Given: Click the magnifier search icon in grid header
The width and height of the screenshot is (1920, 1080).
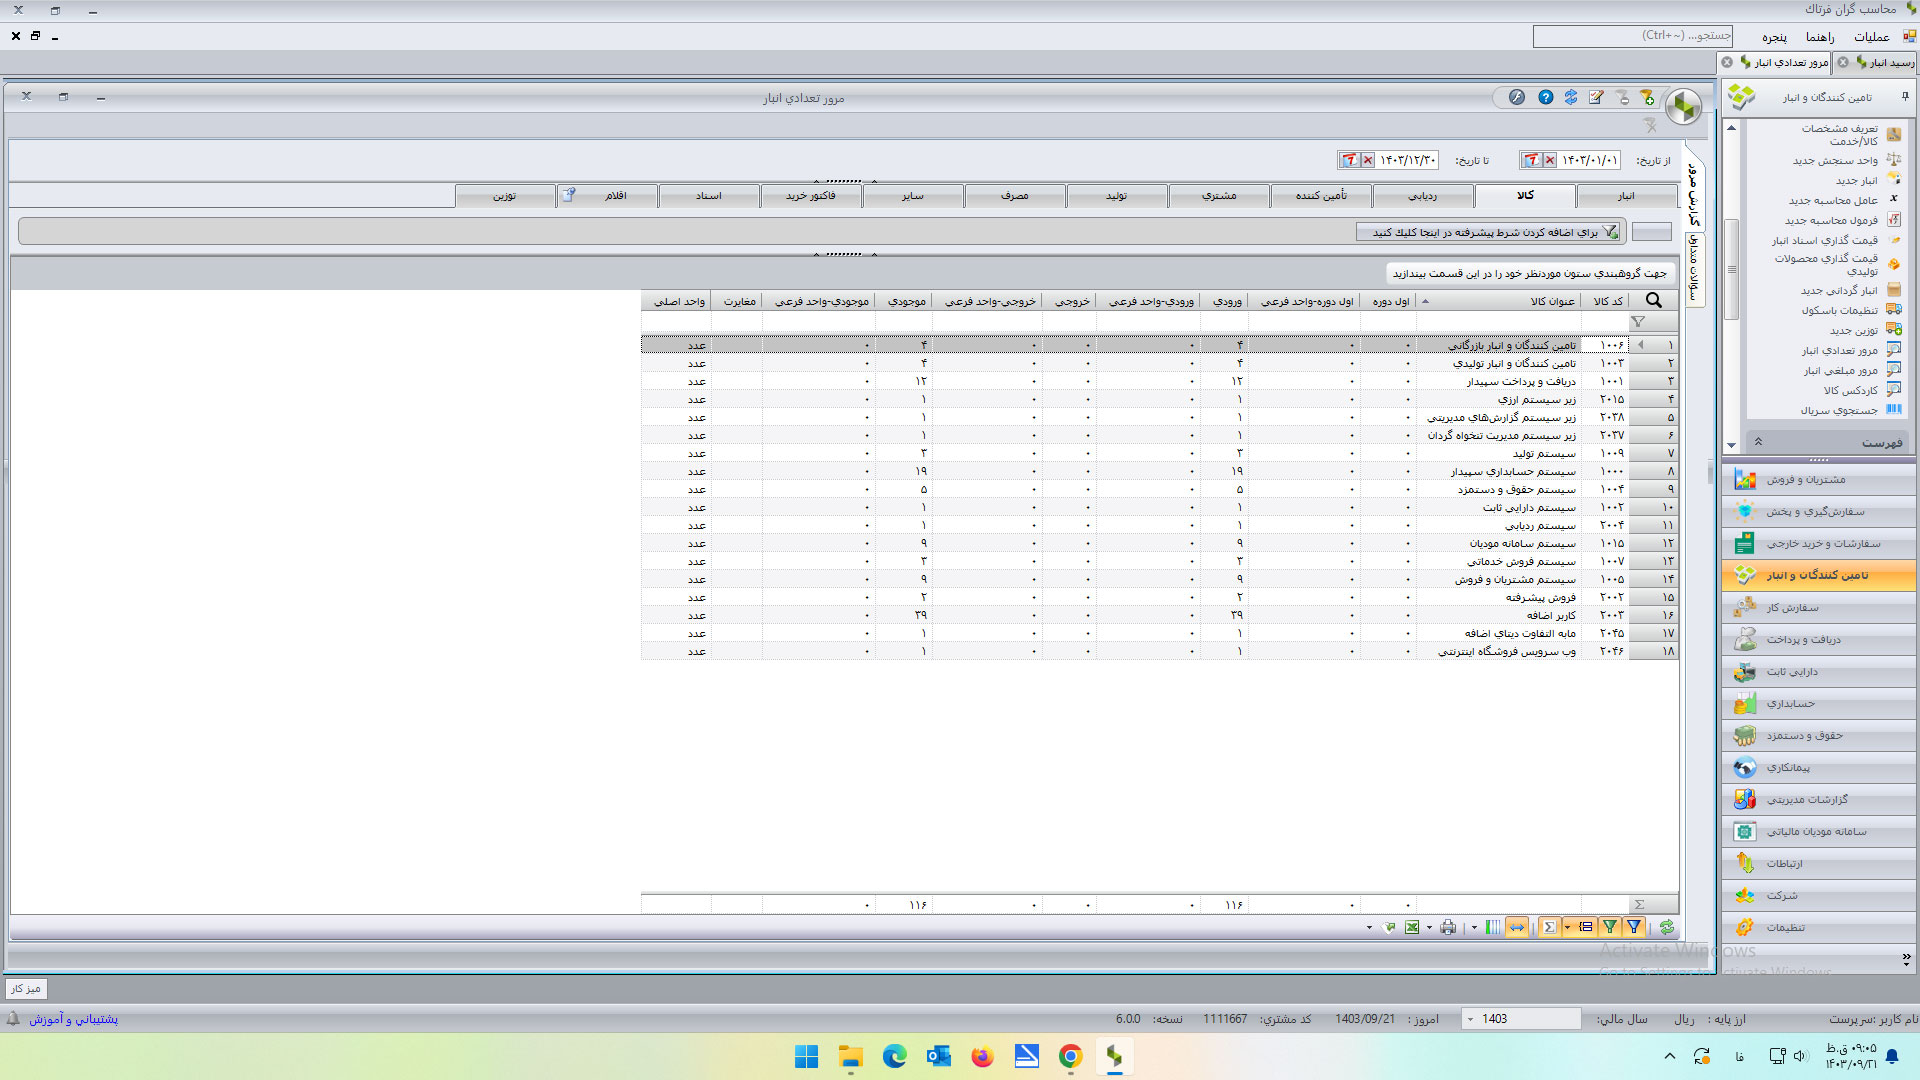Looking at the screenshot, I should coord(1654,300).
